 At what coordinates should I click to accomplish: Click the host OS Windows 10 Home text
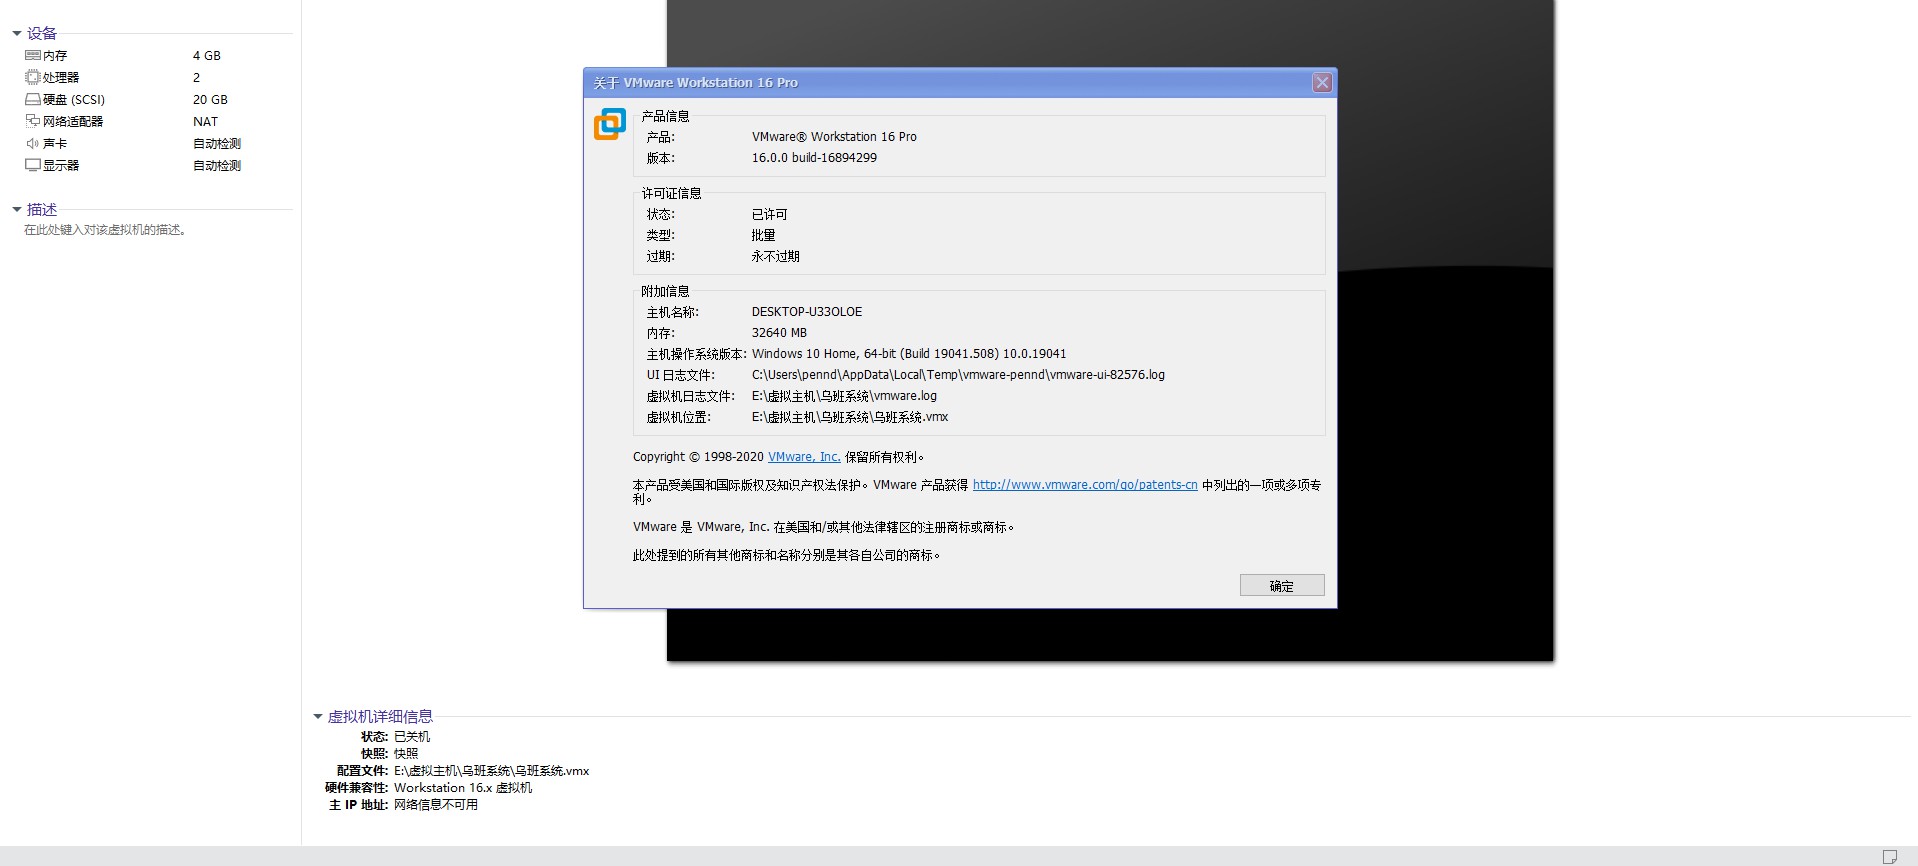(x=909, y=354)
